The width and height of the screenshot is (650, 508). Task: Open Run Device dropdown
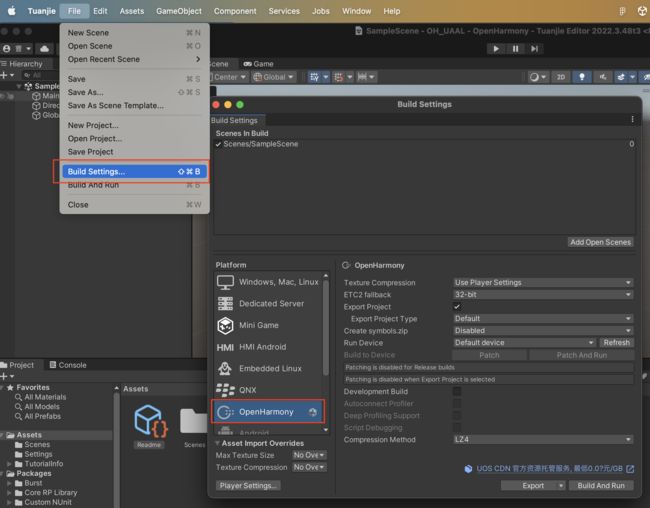(x=524, y=343)
